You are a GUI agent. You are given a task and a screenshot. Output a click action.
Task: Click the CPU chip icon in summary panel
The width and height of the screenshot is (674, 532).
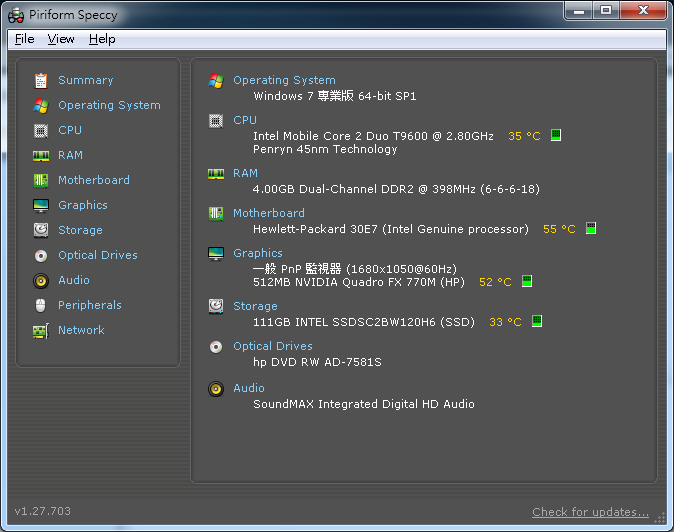[216, 121]
